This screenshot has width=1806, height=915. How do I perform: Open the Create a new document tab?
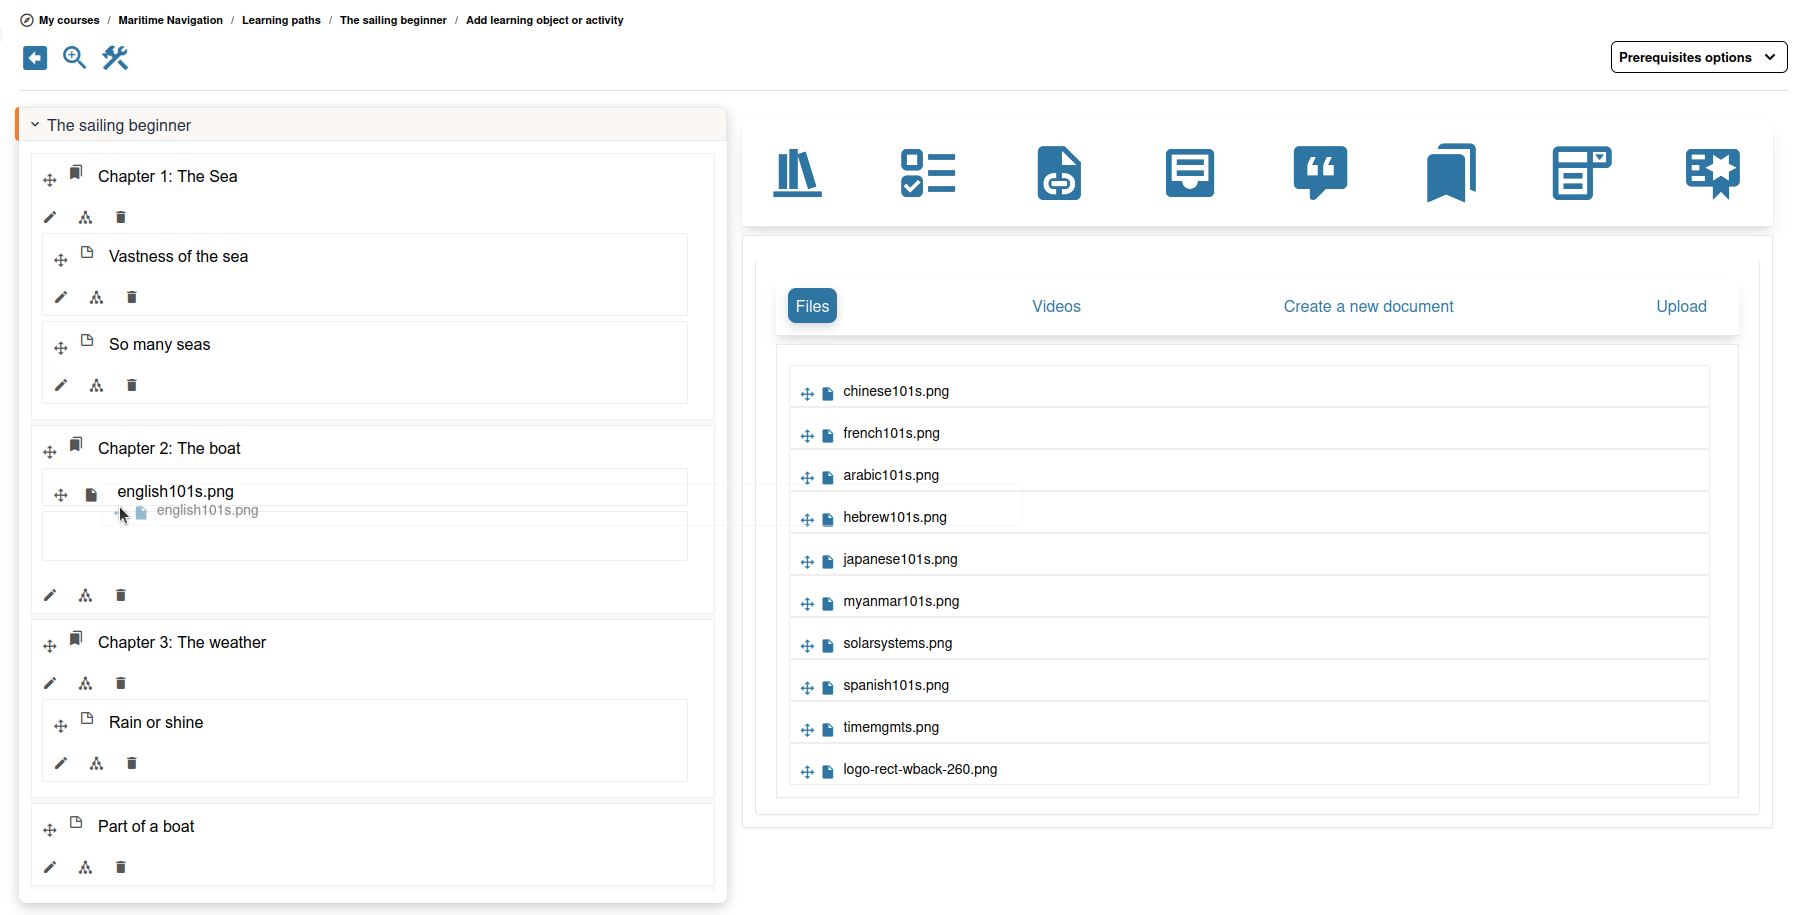[x=1368, y=306]
